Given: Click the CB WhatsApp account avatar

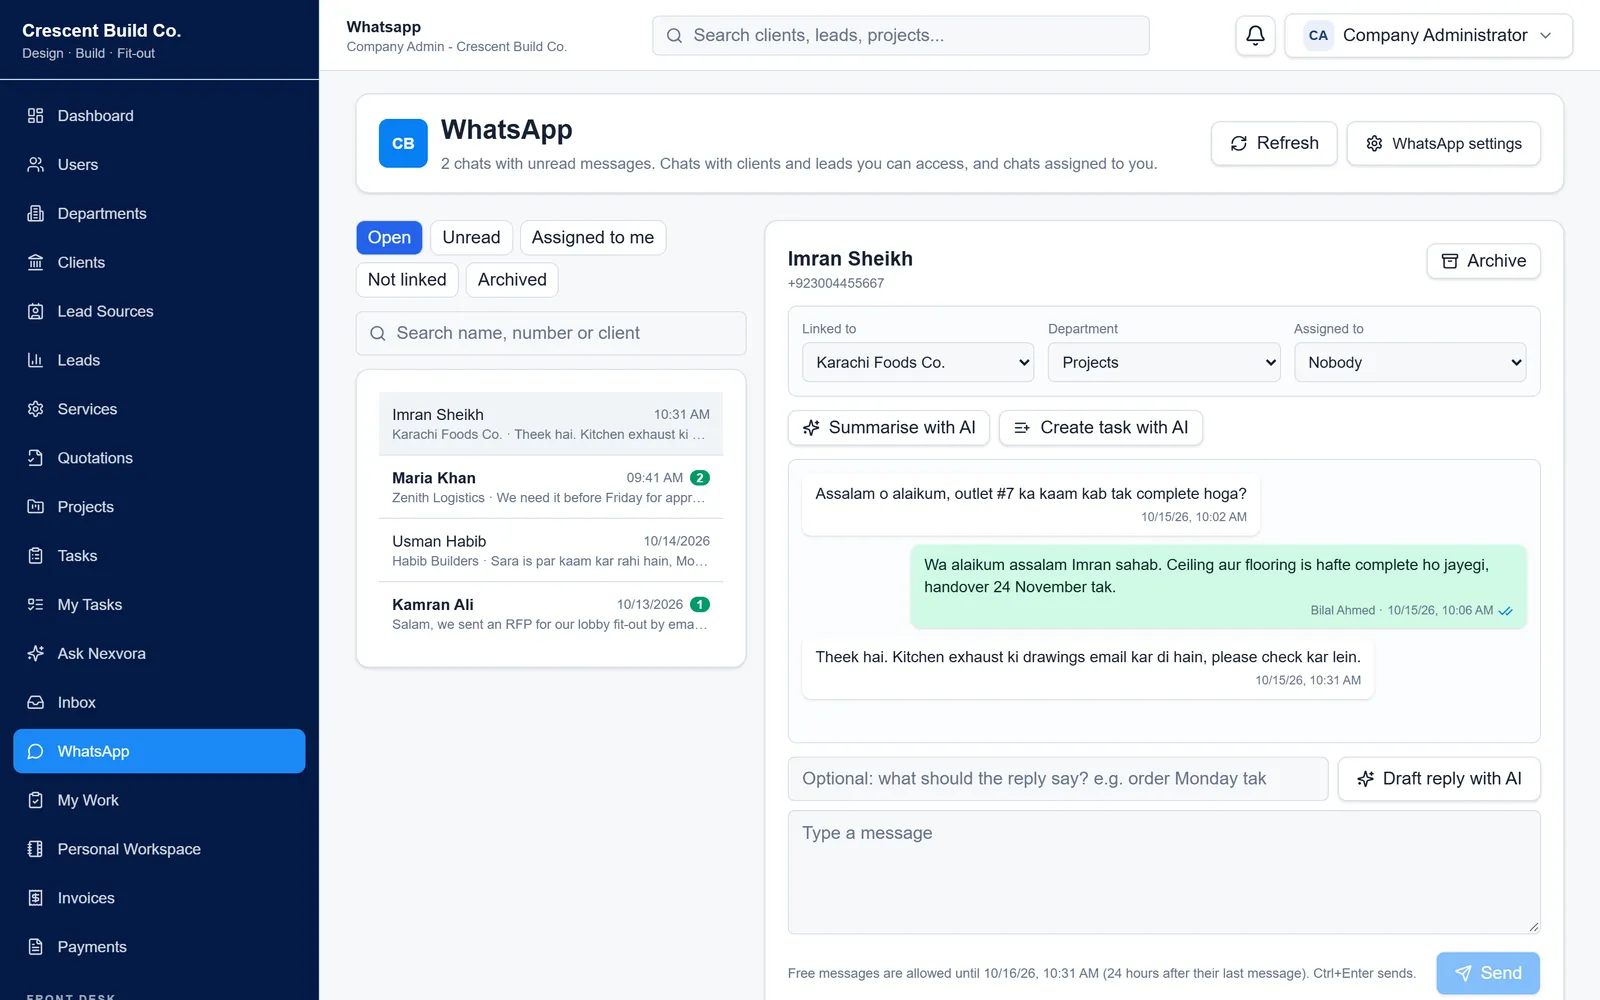Looking at the screenshot, I should coord(403,143).
